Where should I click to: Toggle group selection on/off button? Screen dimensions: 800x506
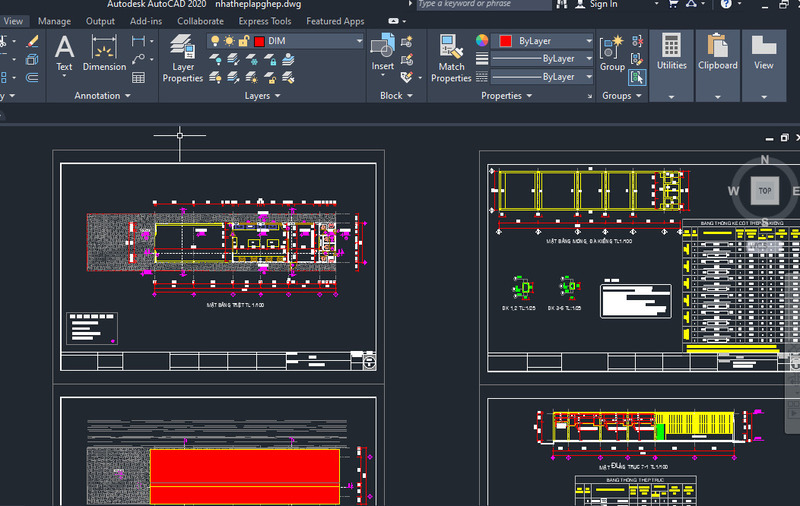[637, 77]
